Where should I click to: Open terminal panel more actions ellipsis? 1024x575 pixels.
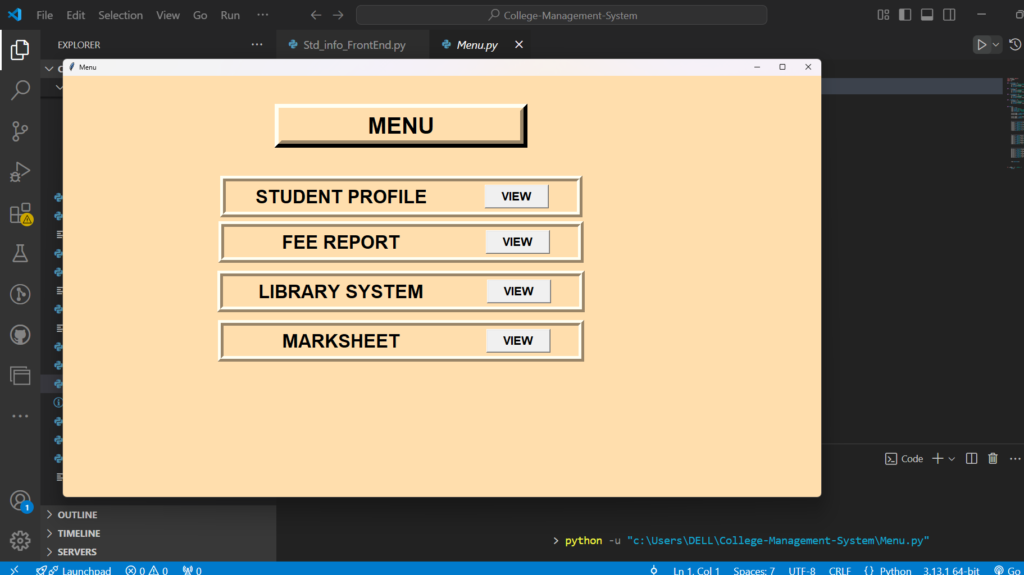point(1015,459)
